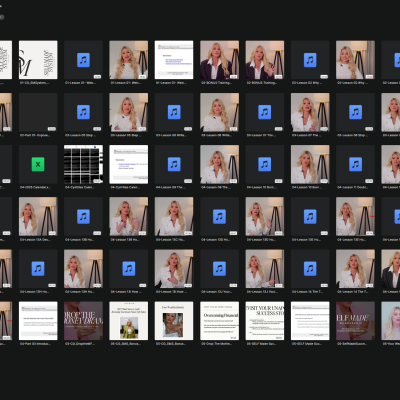400x400 pixels.
Task: Select the Self Made pink cover thumbnail
Action: point(355,321)
